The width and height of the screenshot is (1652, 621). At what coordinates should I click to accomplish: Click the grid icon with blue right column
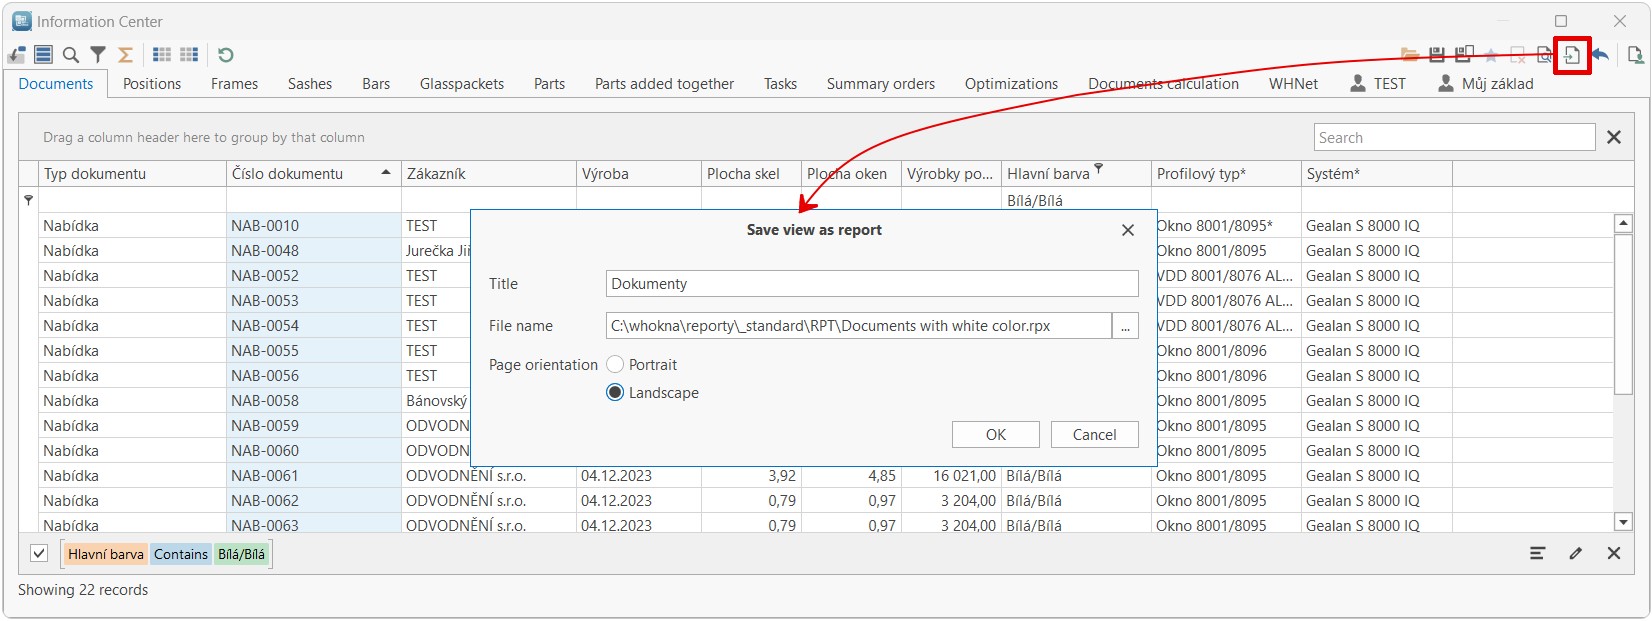189,55
